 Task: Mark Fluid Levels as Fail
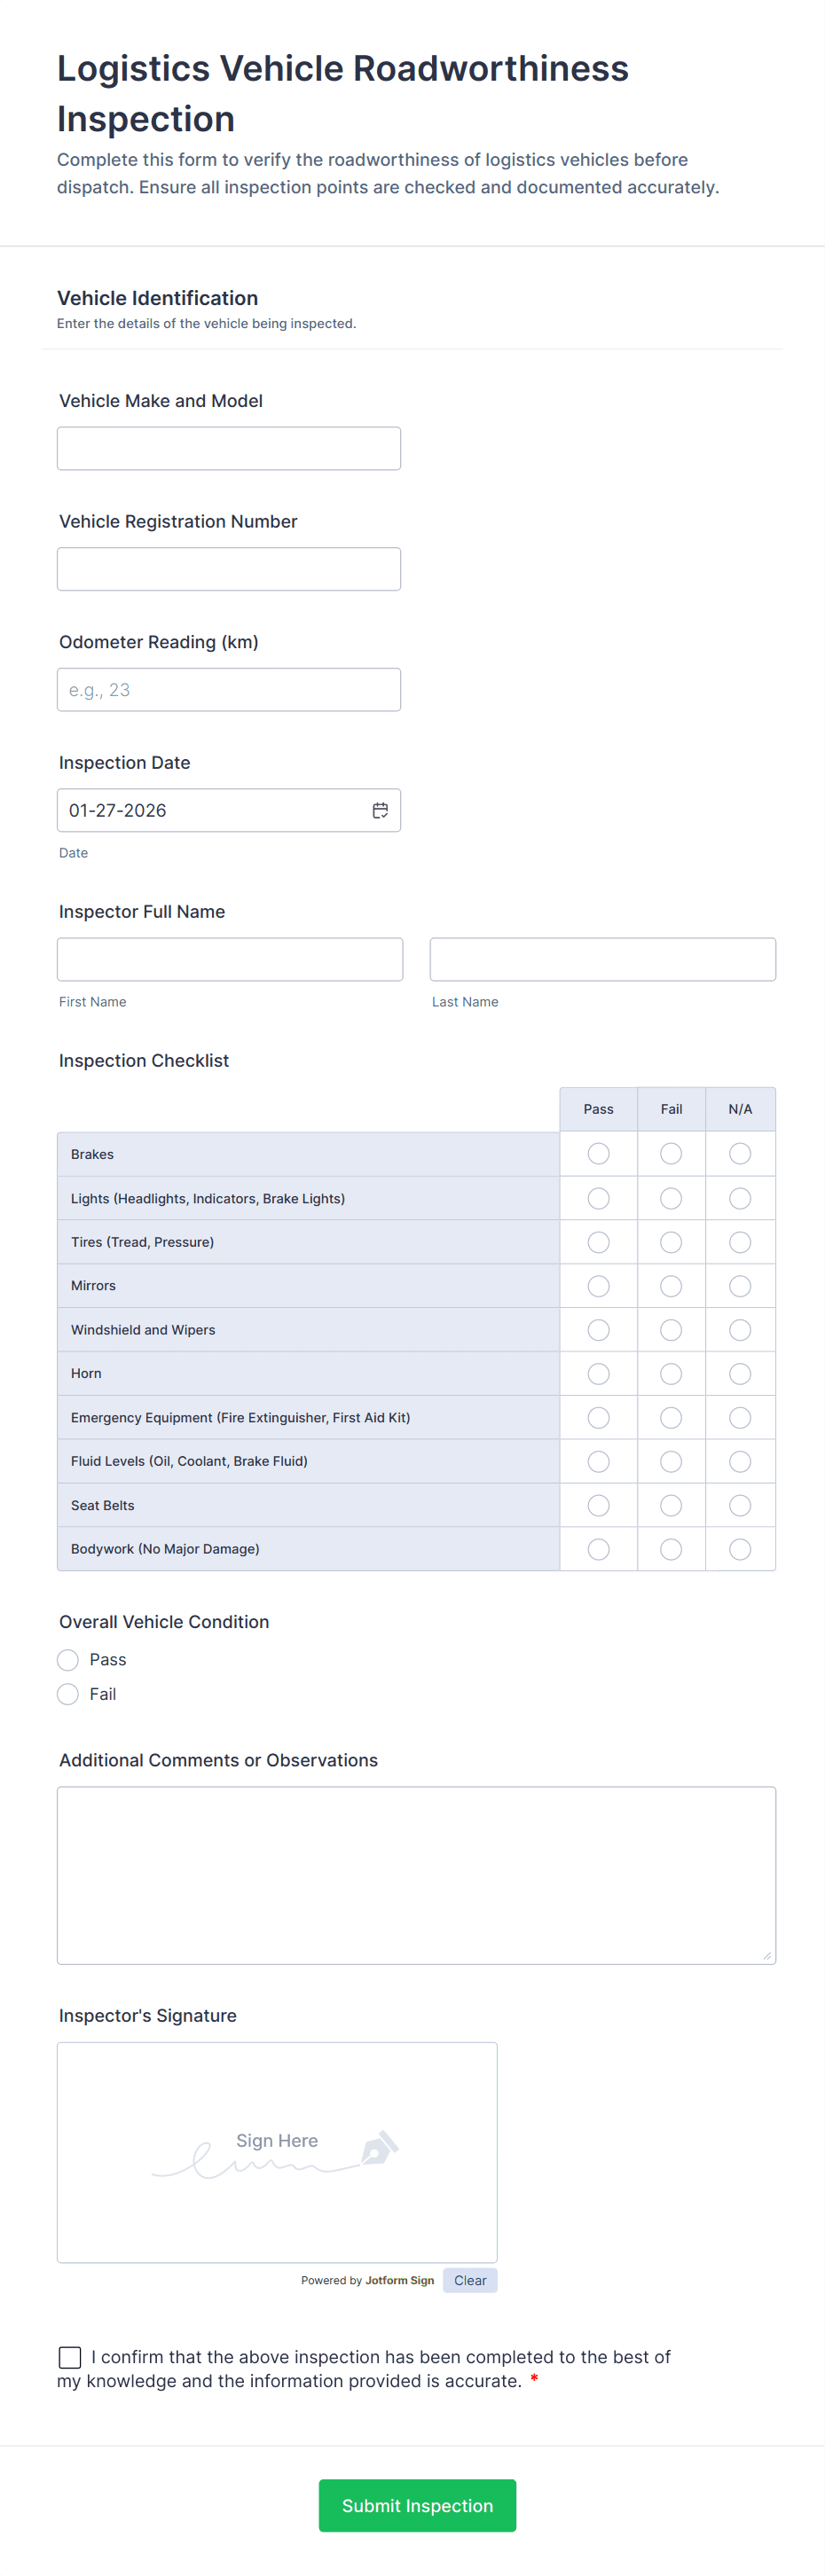[x=670, y=1461]
